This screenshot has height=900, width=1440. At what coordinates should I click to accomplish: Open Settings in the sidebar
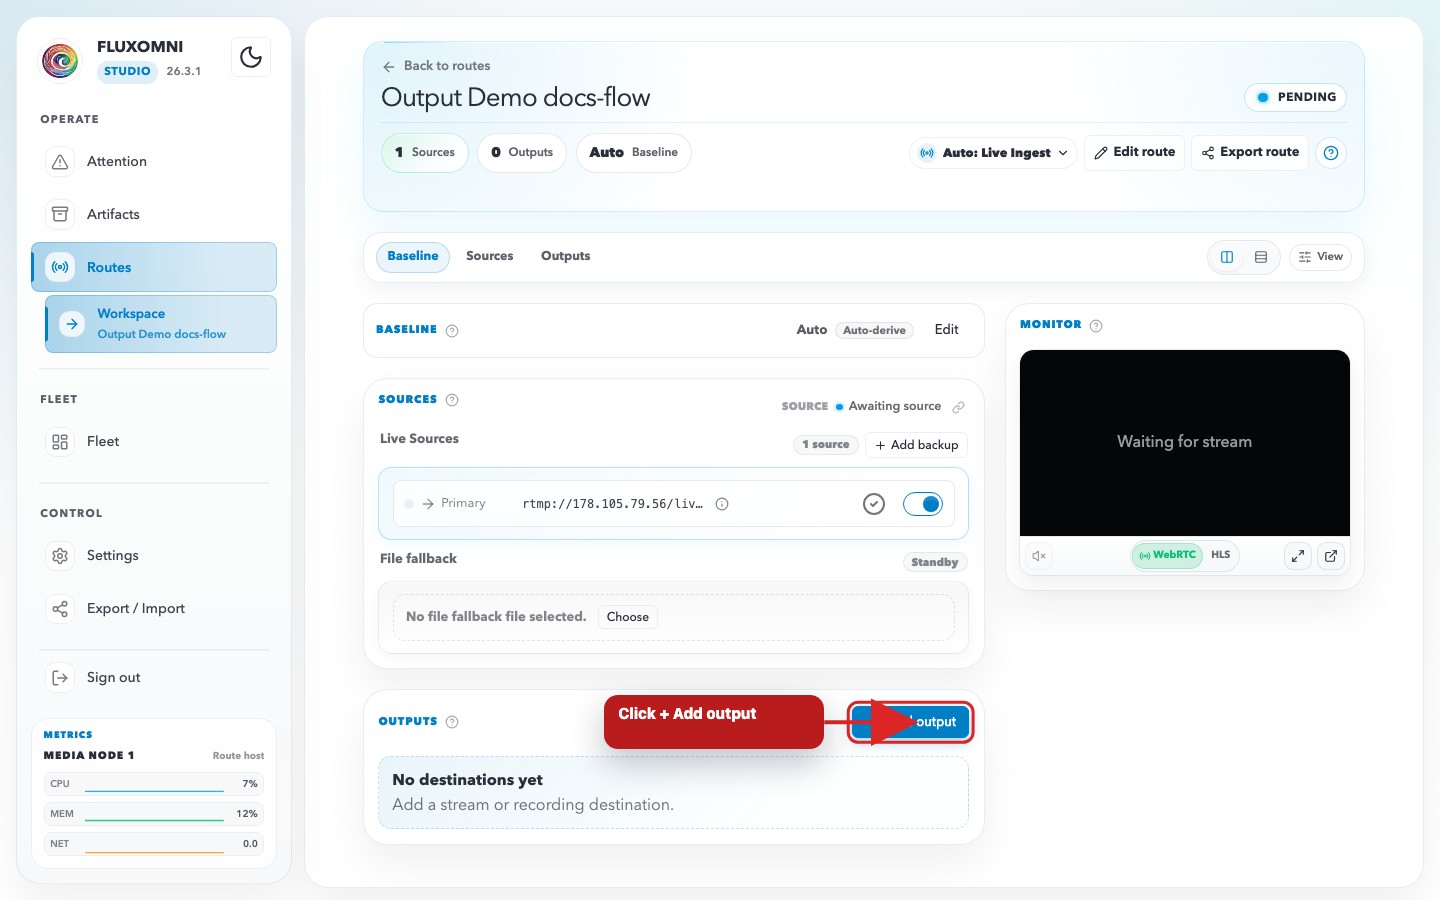(154, 556)
